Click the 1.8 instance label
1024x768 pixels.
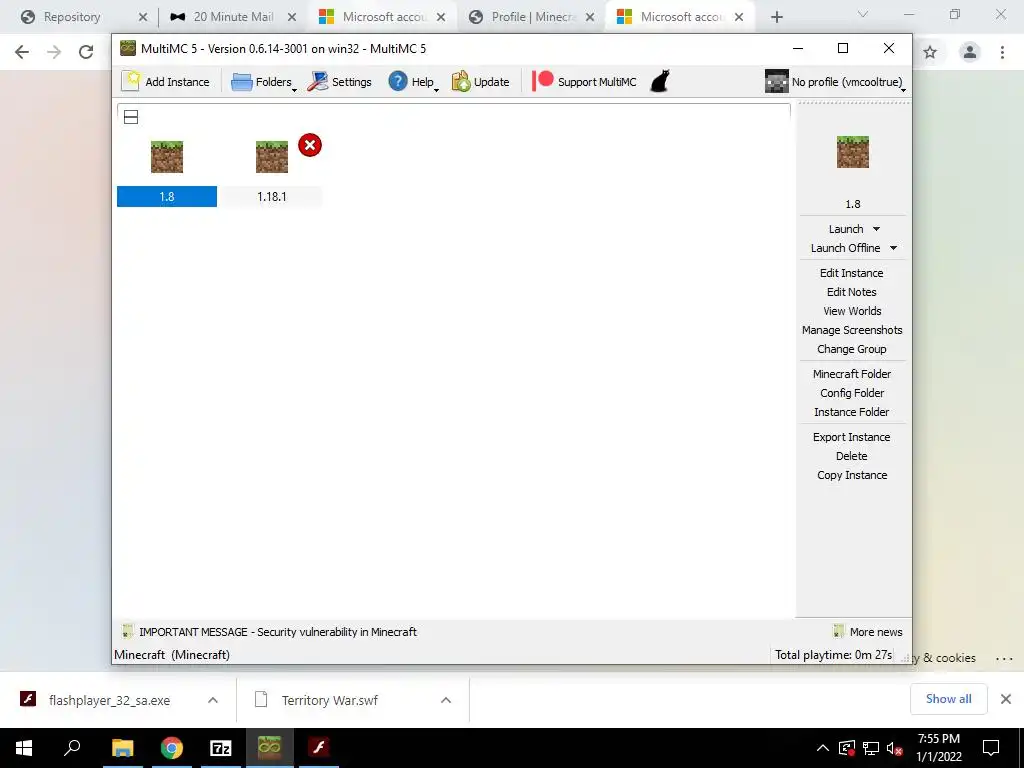pos(167,197)
